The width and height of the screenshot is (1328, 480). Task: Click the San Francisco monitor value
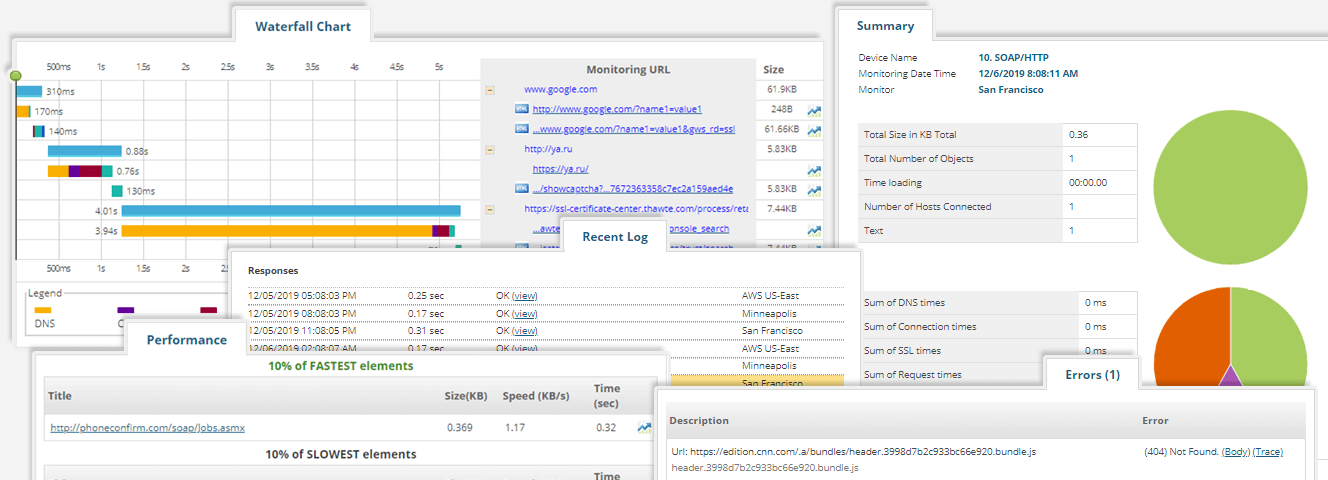1011,90
